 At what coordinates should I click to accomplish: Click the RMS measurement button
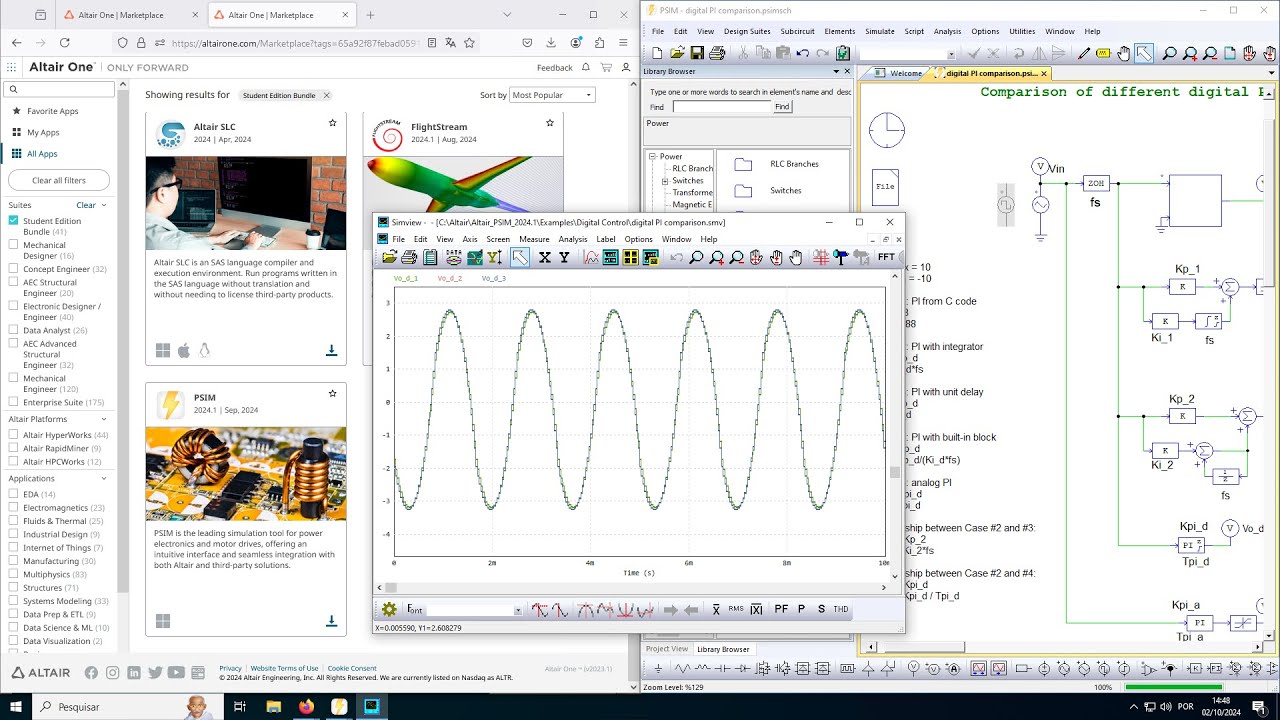[x=736, y=610]
